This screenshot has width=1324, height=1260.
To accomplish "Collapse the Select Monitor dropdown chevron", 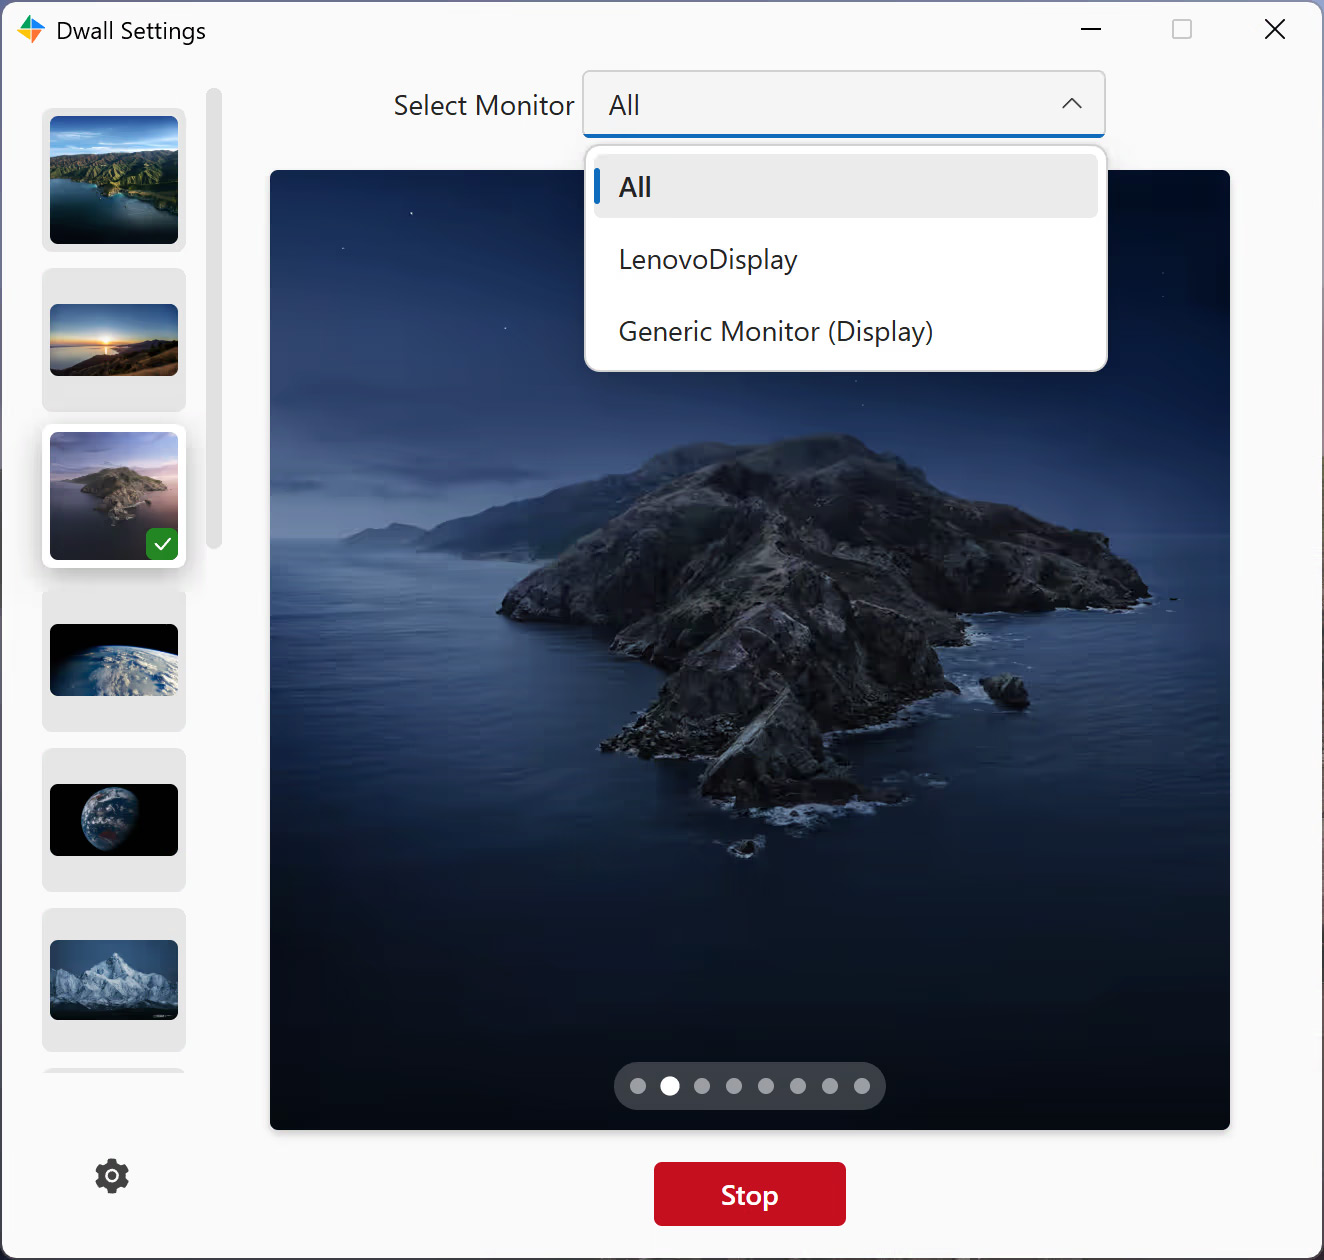I will click(1072, 104).
